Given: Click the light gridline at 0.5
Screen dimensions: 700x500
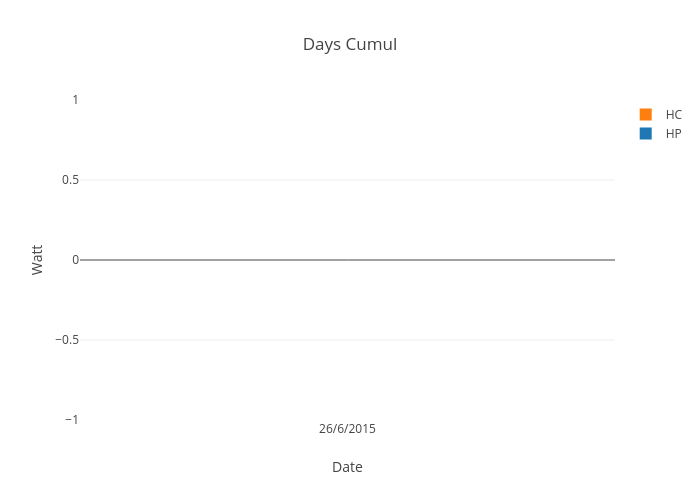Looking at the screenshot, I should click(x=347, y=180).
